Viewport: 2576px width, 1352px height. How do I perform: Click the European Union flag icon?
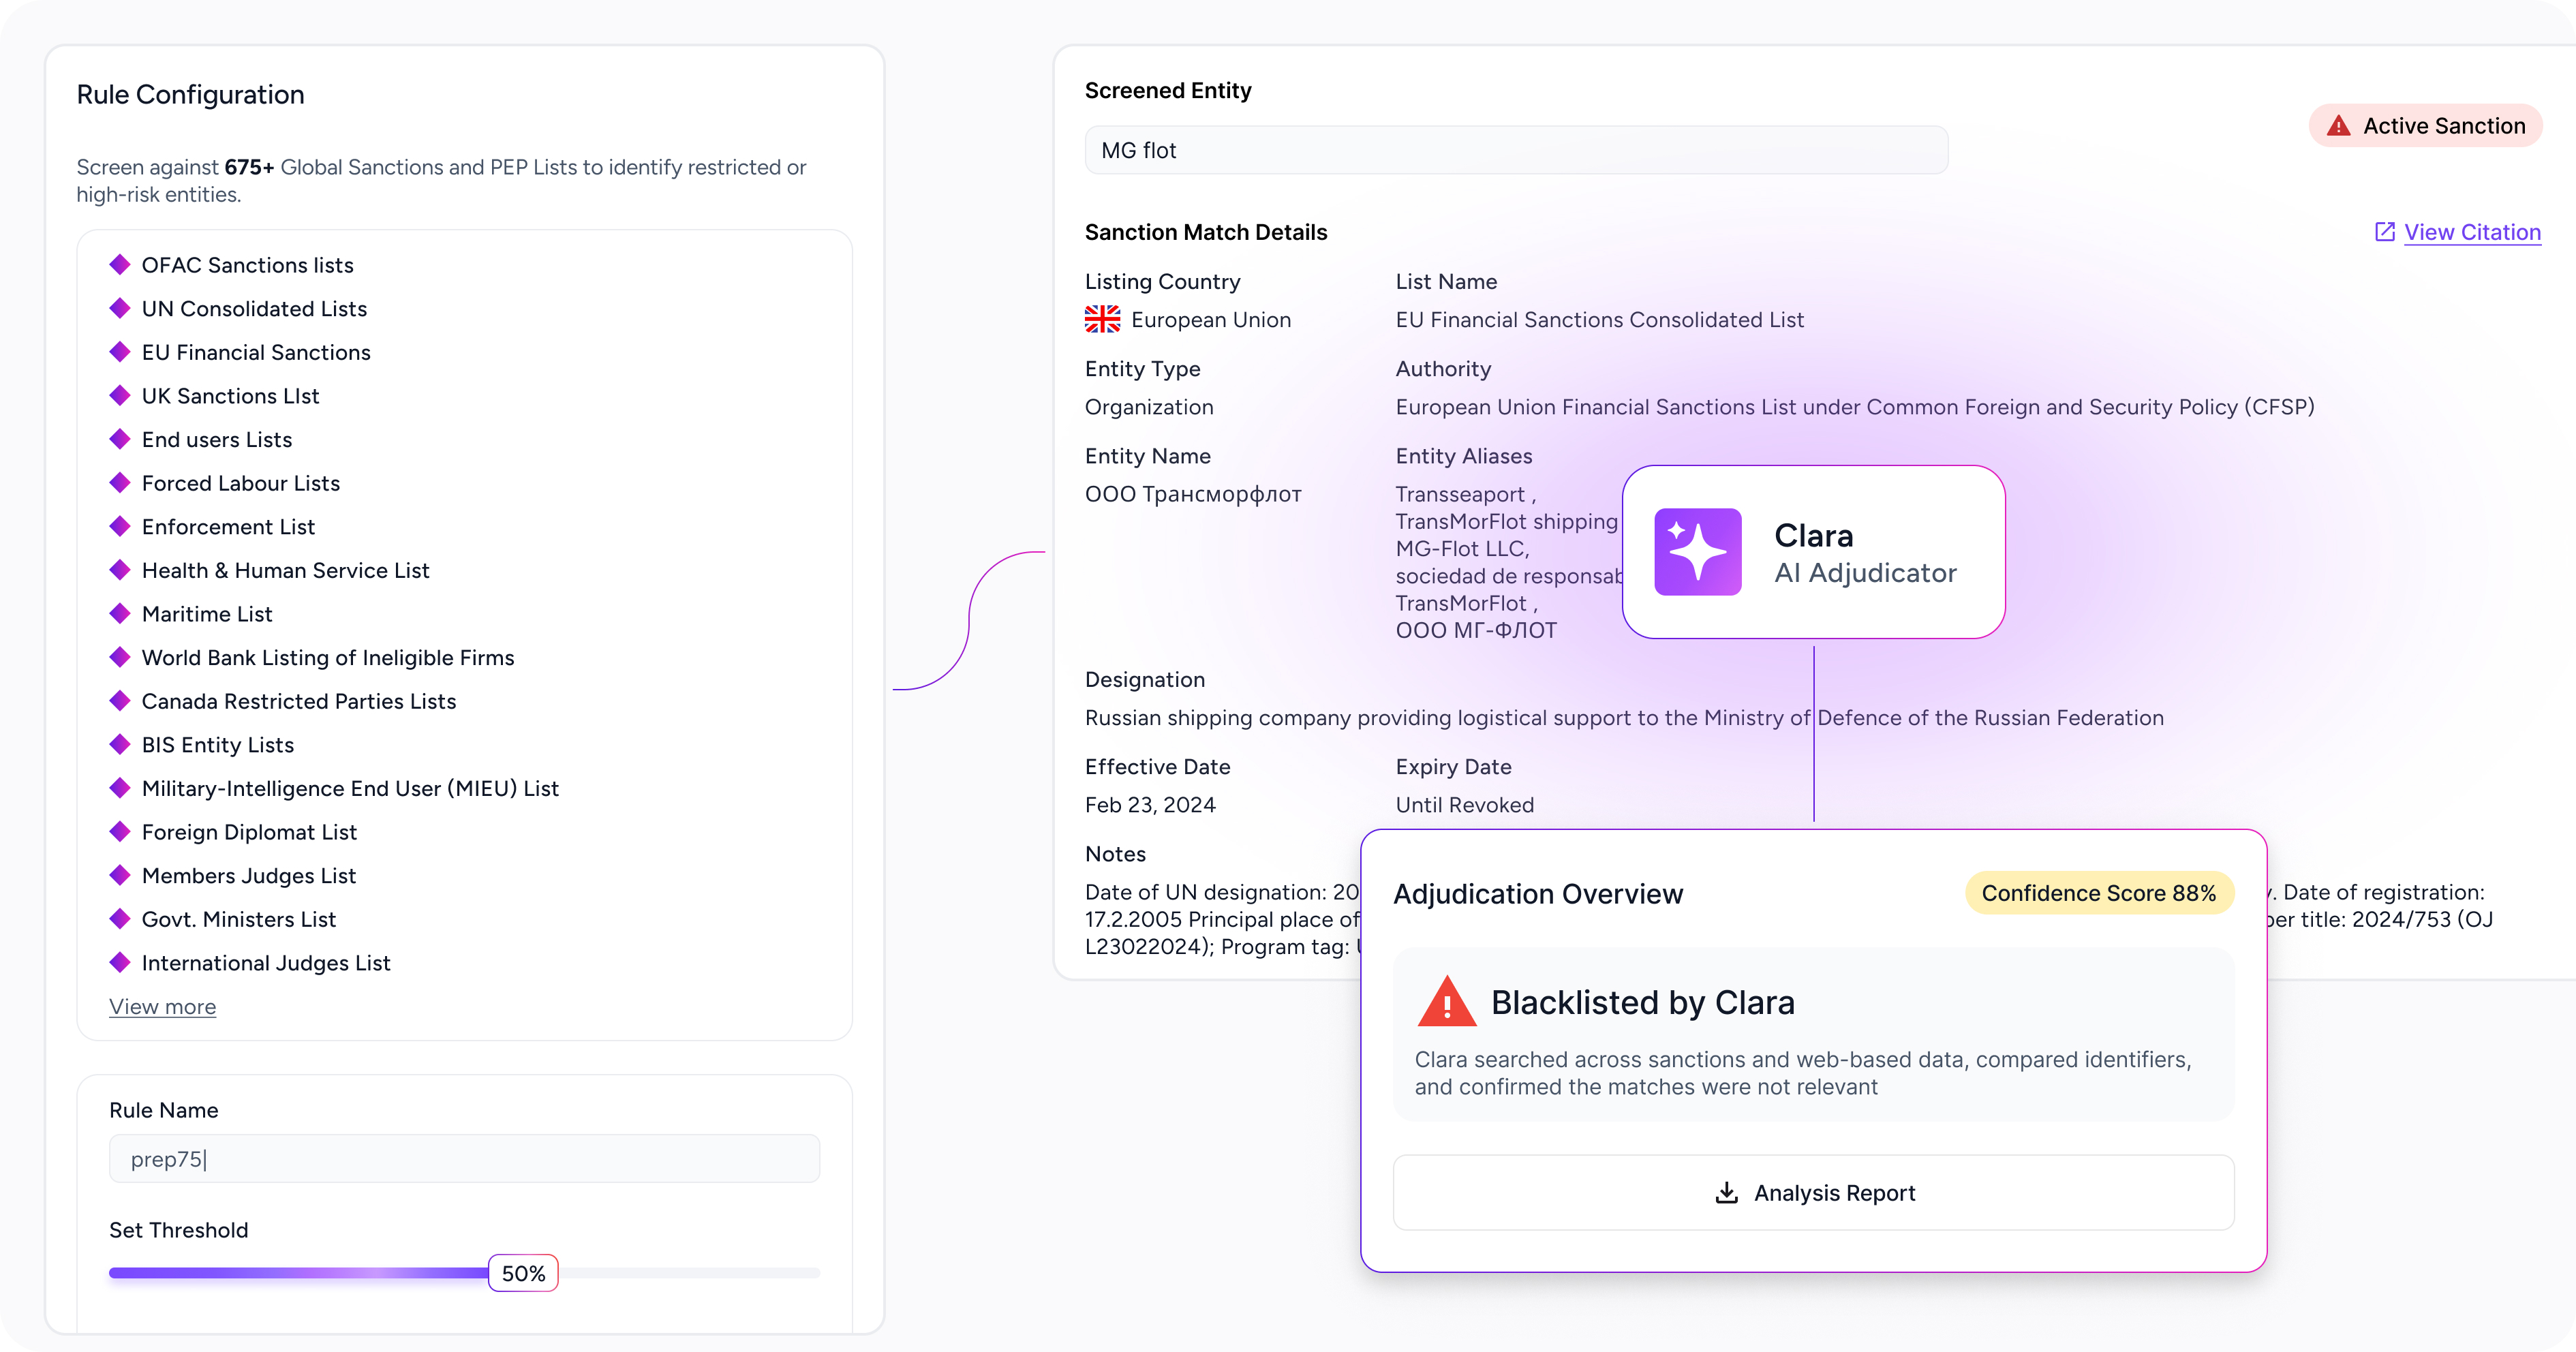1102,320
